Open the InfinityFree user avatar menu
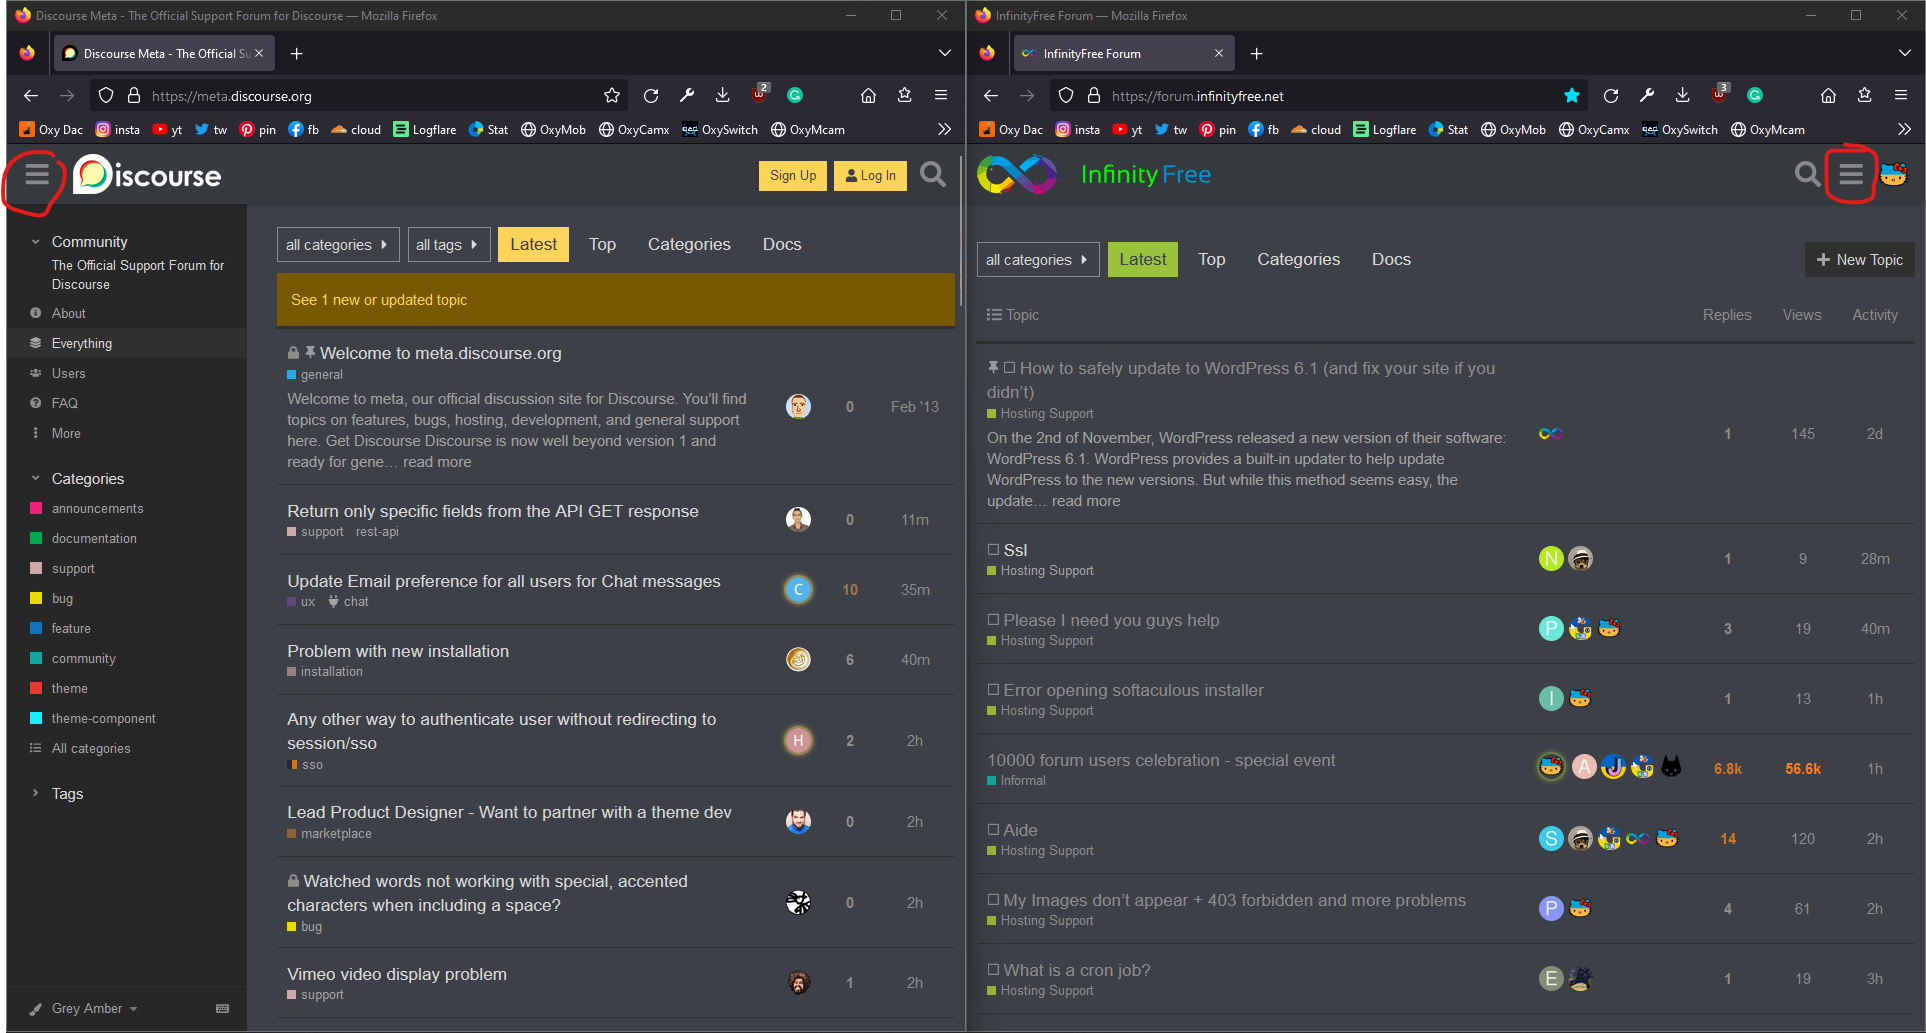Viewport: 1926px width, 1033px height. point(1893,175)
